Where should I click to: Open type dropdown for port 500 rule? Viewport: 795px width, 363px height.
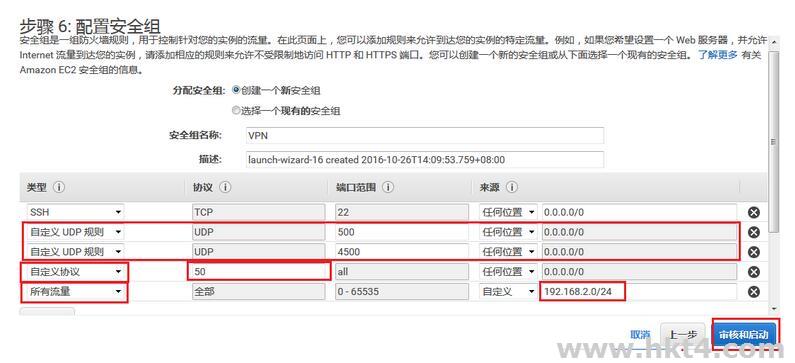75,232
